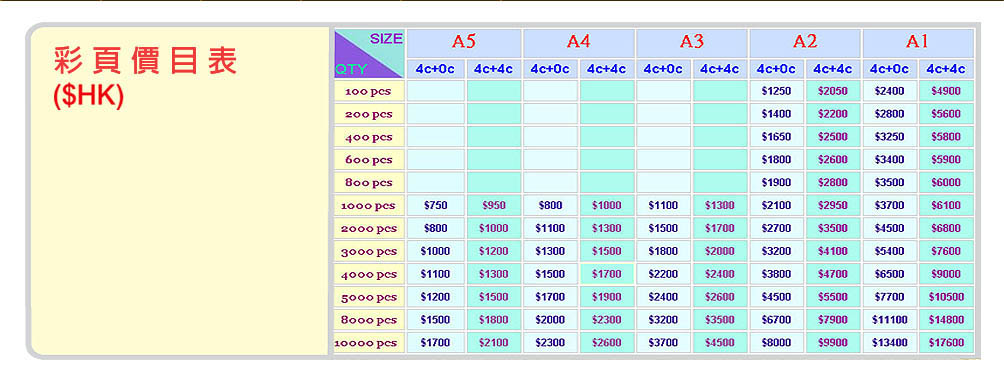Click the $17600 price for A1 10000 pcs
The height and width of the screenshot is (380, 1004).
point(946,343)
